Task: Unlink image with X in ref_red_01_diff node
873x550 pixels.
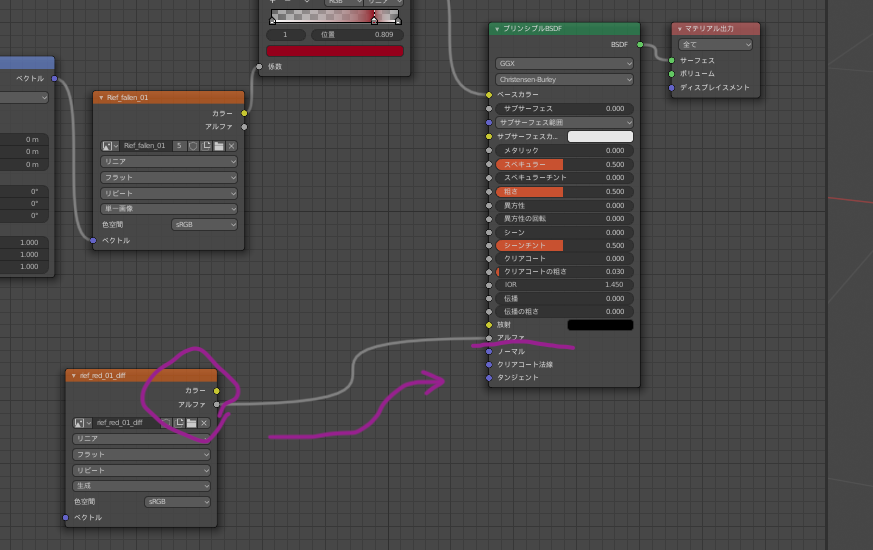Action: [x=204, y=423]
